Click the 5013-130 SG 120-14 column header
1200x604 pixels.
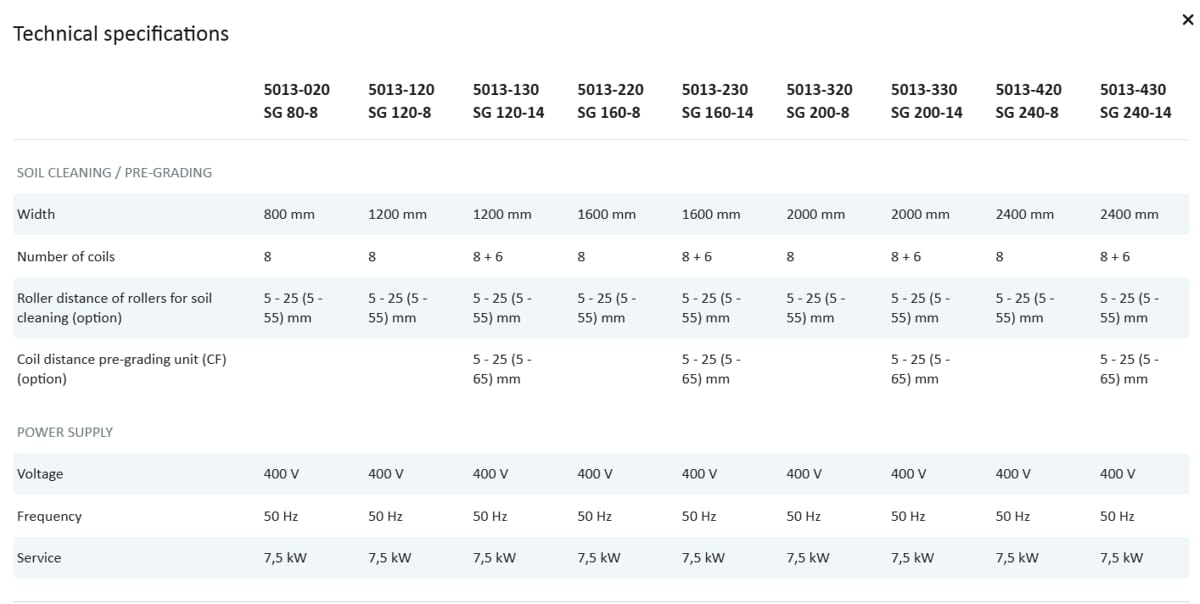coord(508,101)
